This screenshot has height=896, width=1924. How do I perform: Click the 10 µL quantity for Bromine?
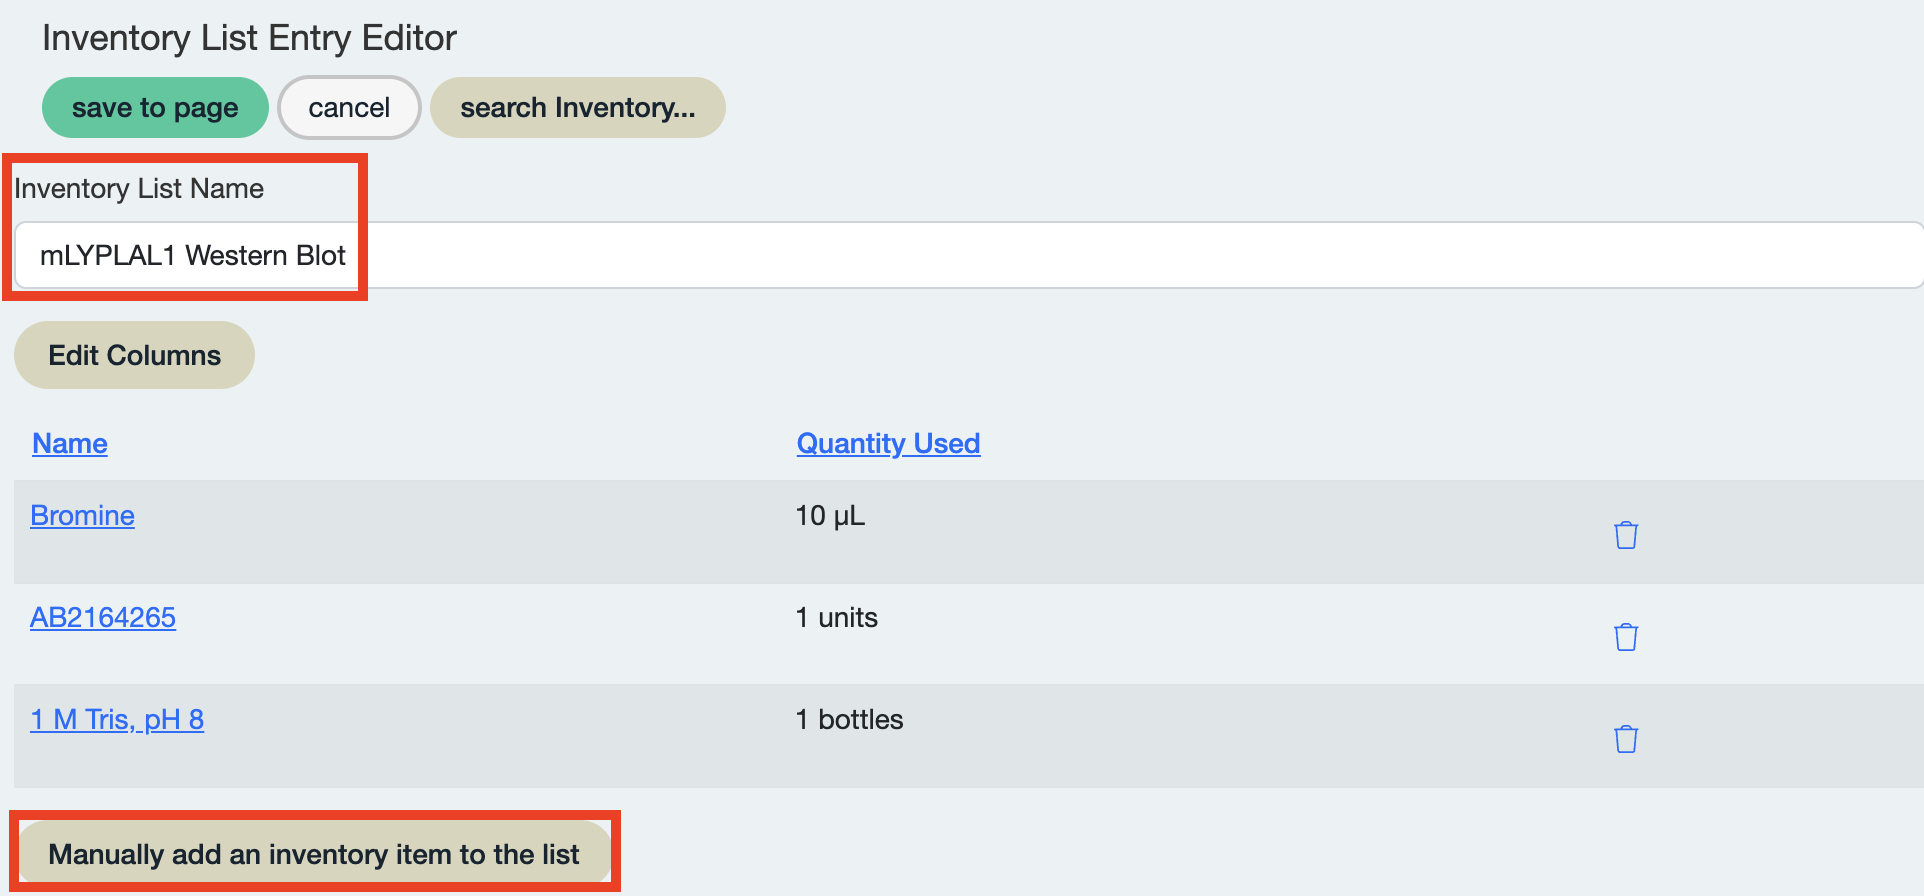830,516
